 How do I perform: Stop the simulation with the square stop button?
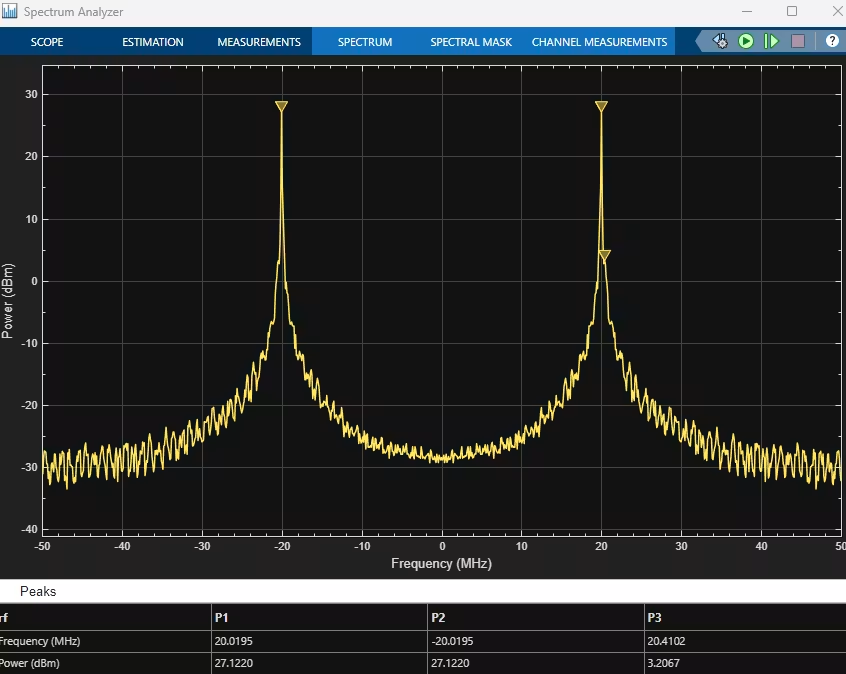(x=798, y=42)
